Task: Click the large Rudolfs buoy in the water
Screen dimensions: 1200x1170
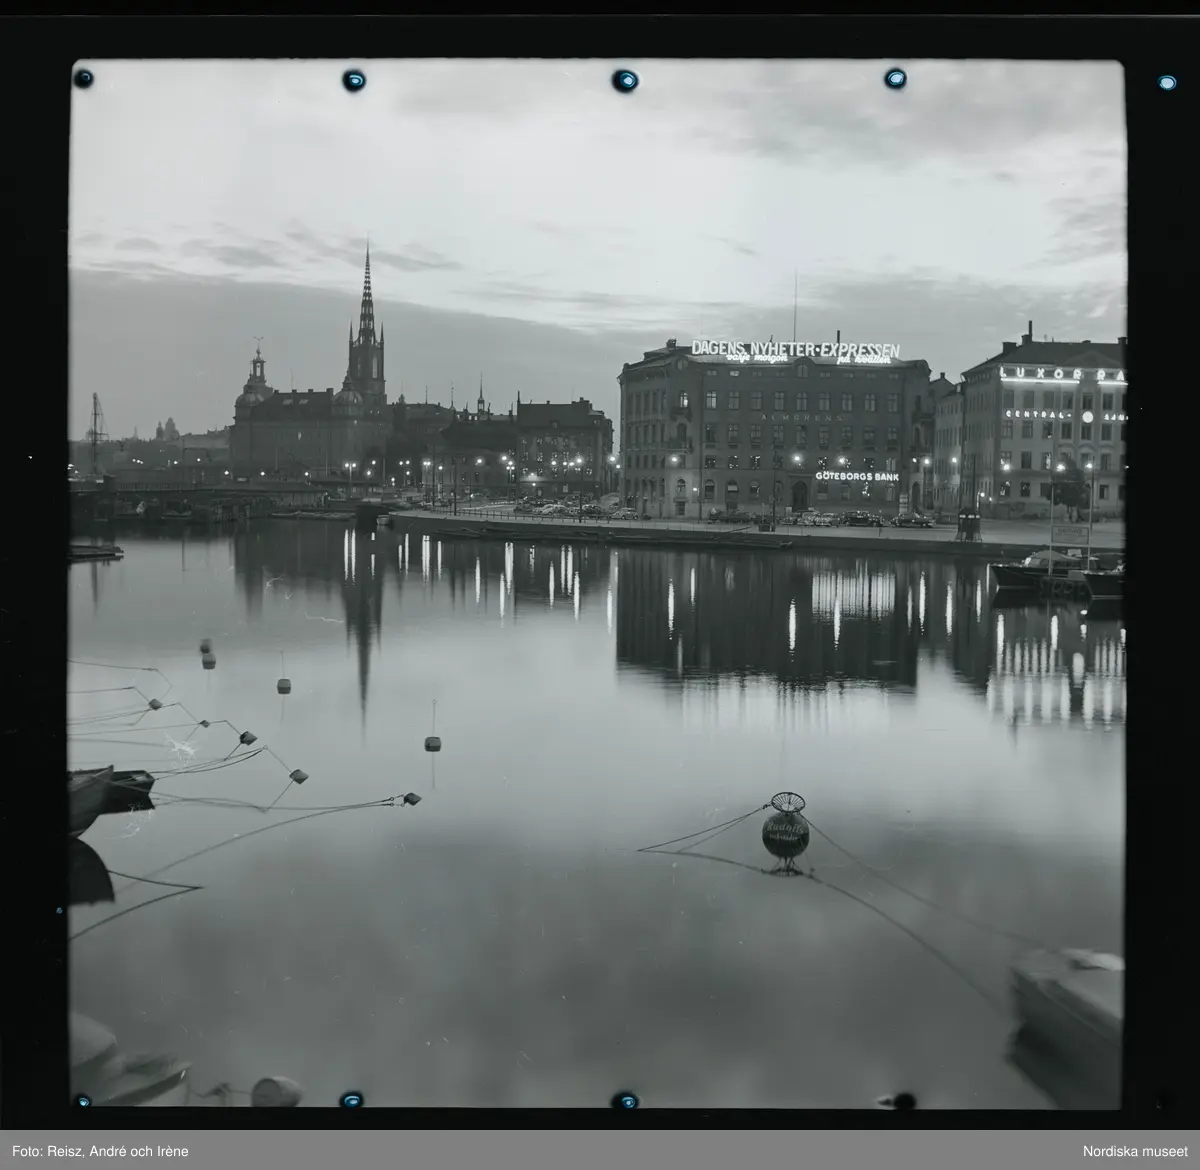Action: click(785, 832)
